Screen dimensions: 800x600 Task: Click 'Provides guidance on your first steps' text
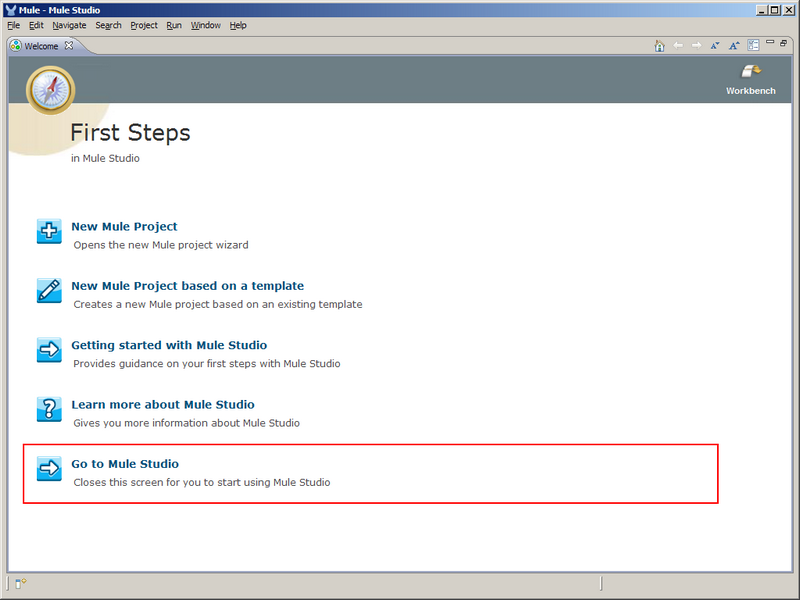tap(207, 364)
